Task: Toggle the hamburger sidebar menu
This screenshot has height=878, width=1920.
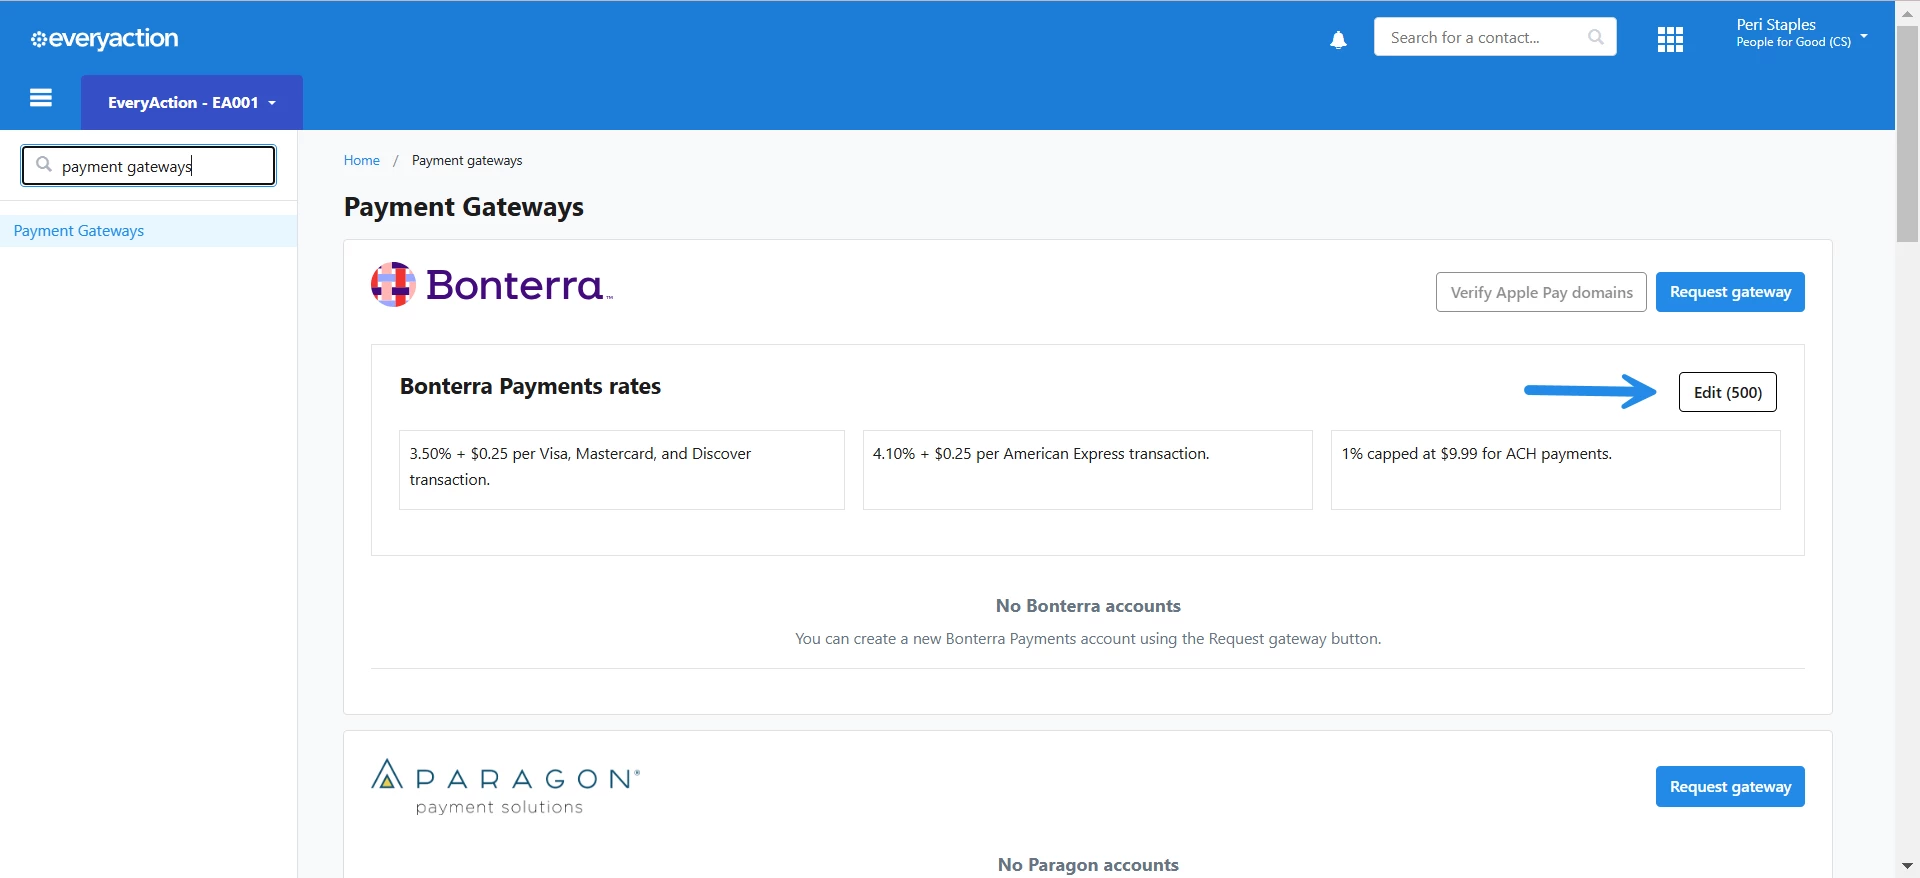Action: coord(41,98)
